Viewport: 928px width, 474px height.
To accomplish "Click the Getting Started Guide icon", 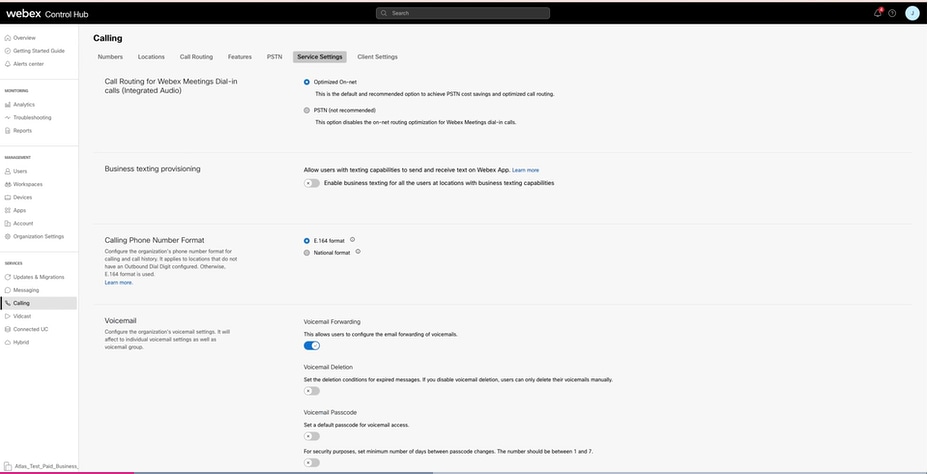I will click(x=8, y=51).
